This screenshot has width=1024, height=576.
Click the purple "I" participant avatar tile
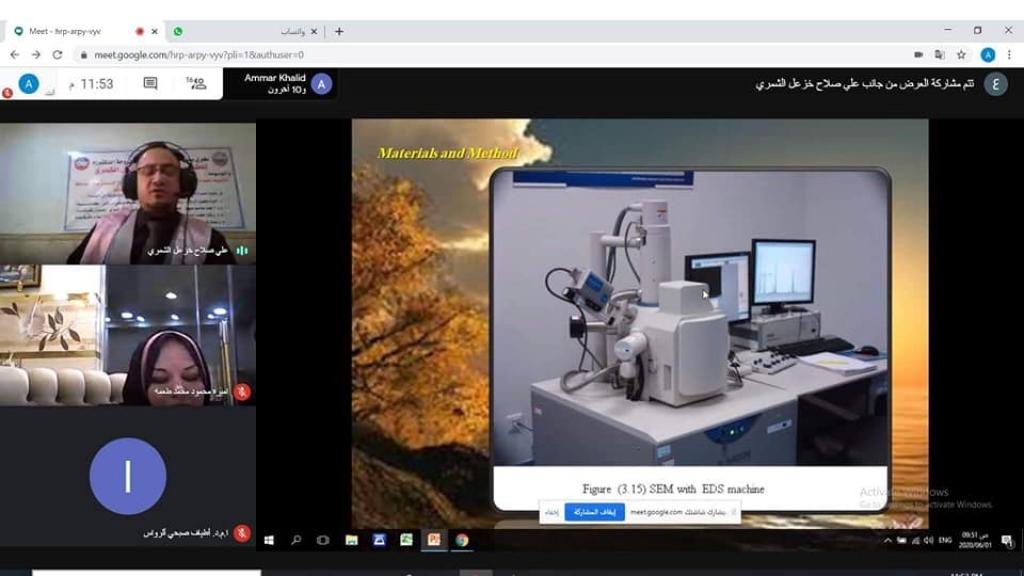[127, 476]
